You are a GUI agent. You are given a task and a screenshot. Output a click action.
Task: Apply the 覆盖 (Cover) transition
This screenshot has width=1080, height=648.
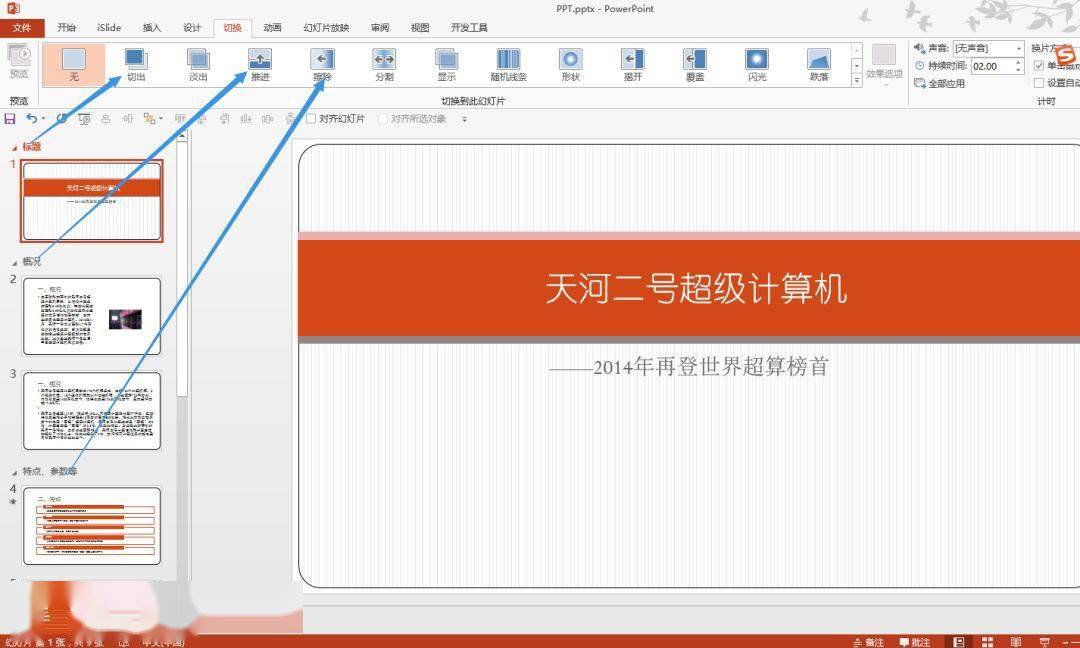[694, 65]
